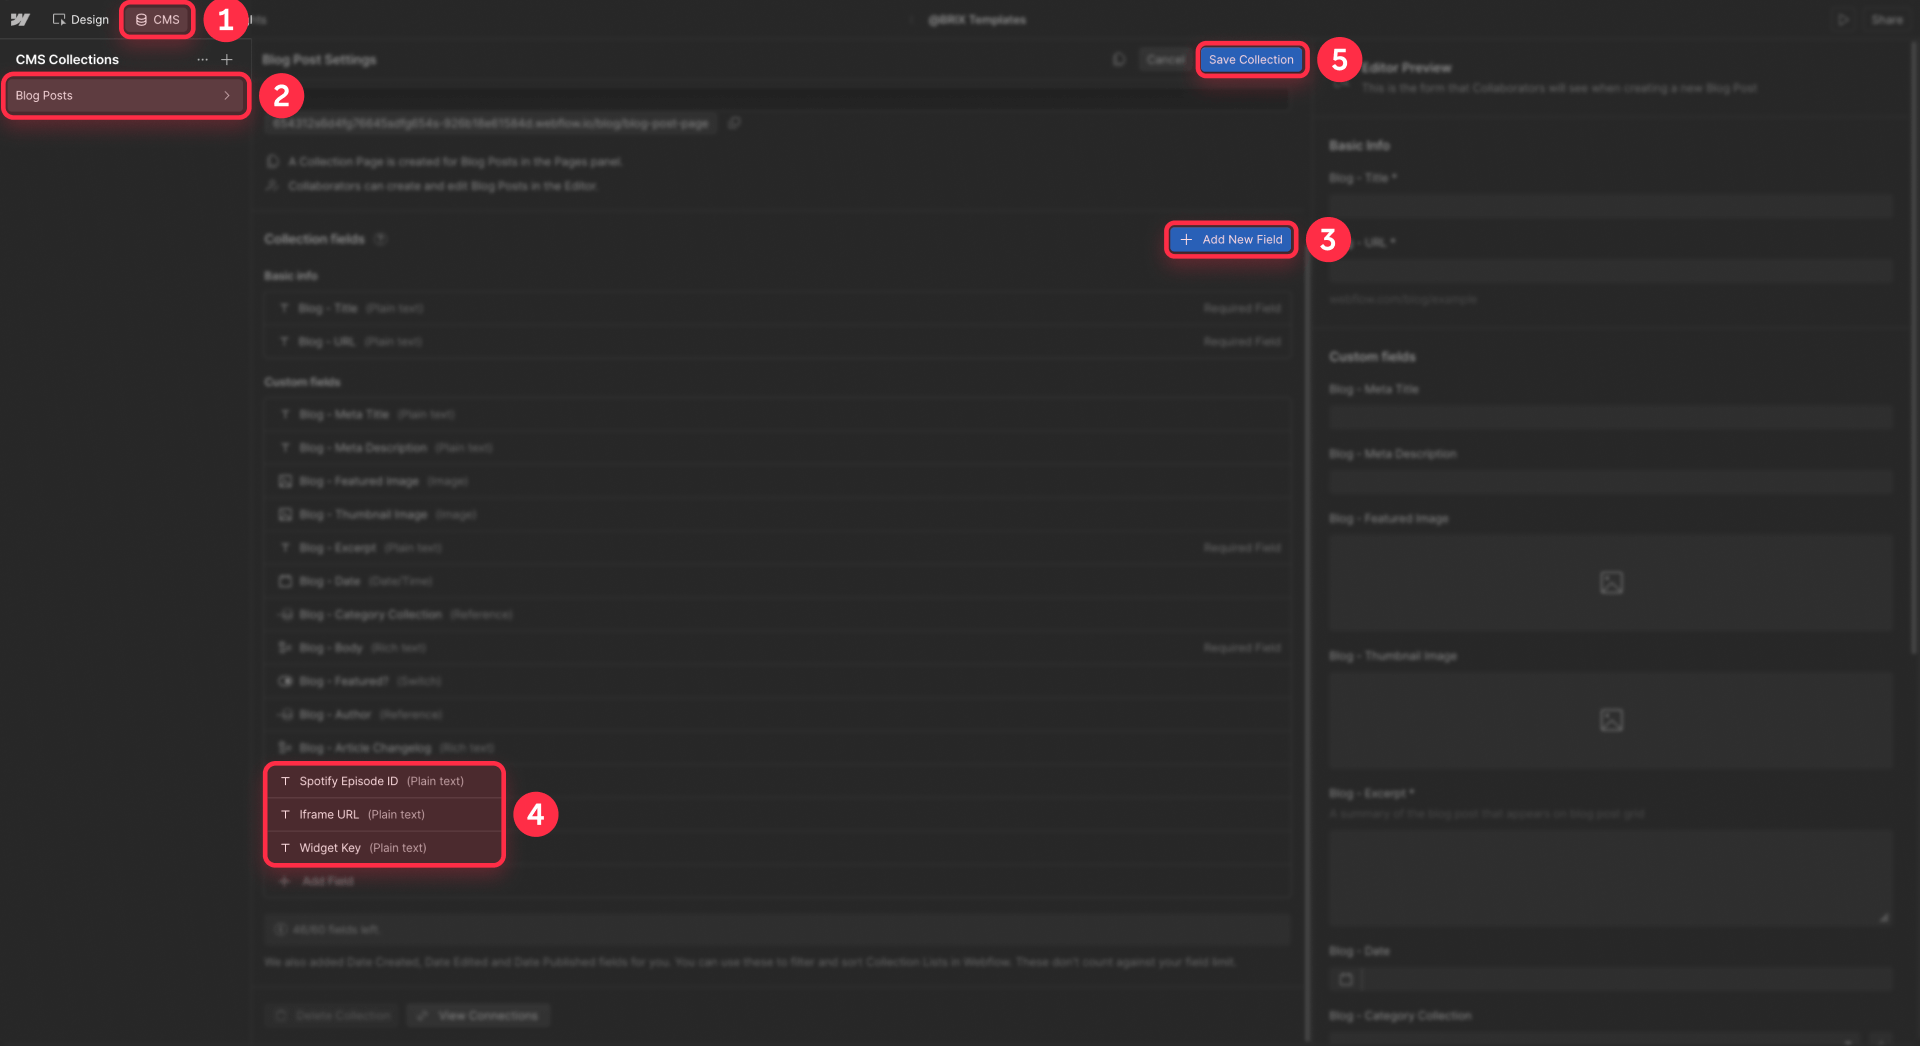Click the image icon on Blog - Thumbnail Image field

[x=285, y=514]
